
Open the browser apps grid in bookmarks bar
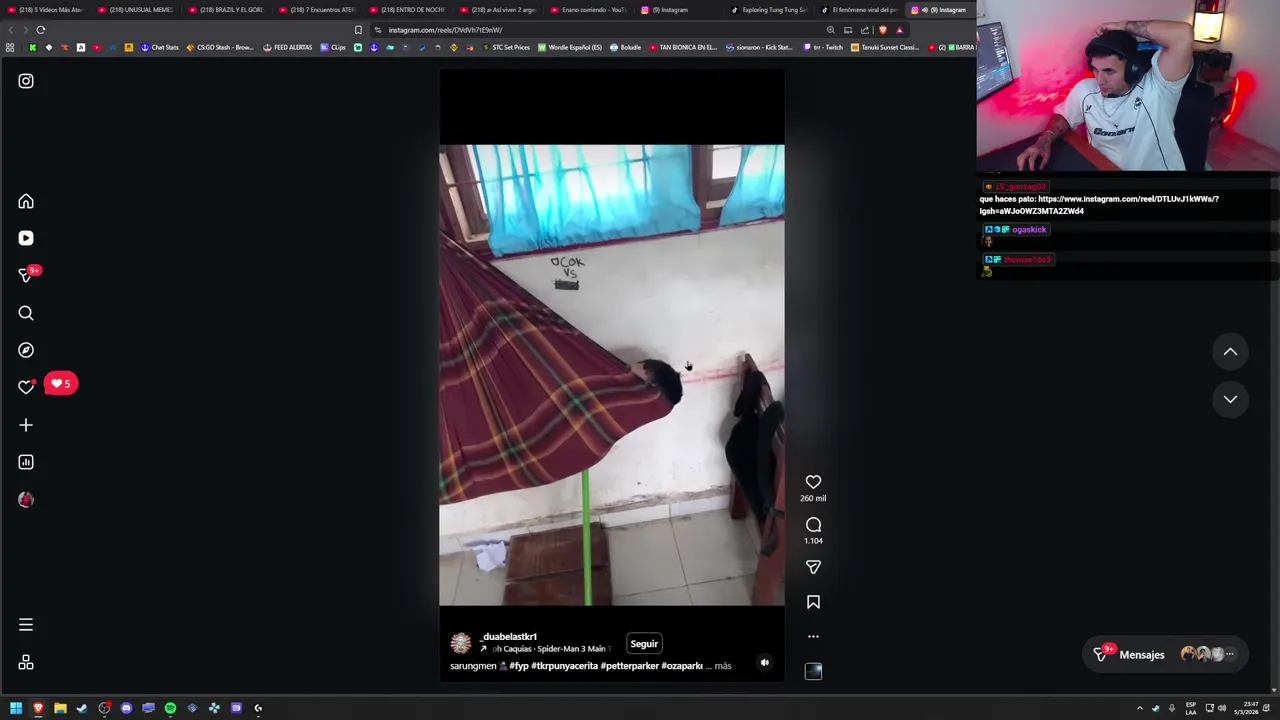(10, 47)
